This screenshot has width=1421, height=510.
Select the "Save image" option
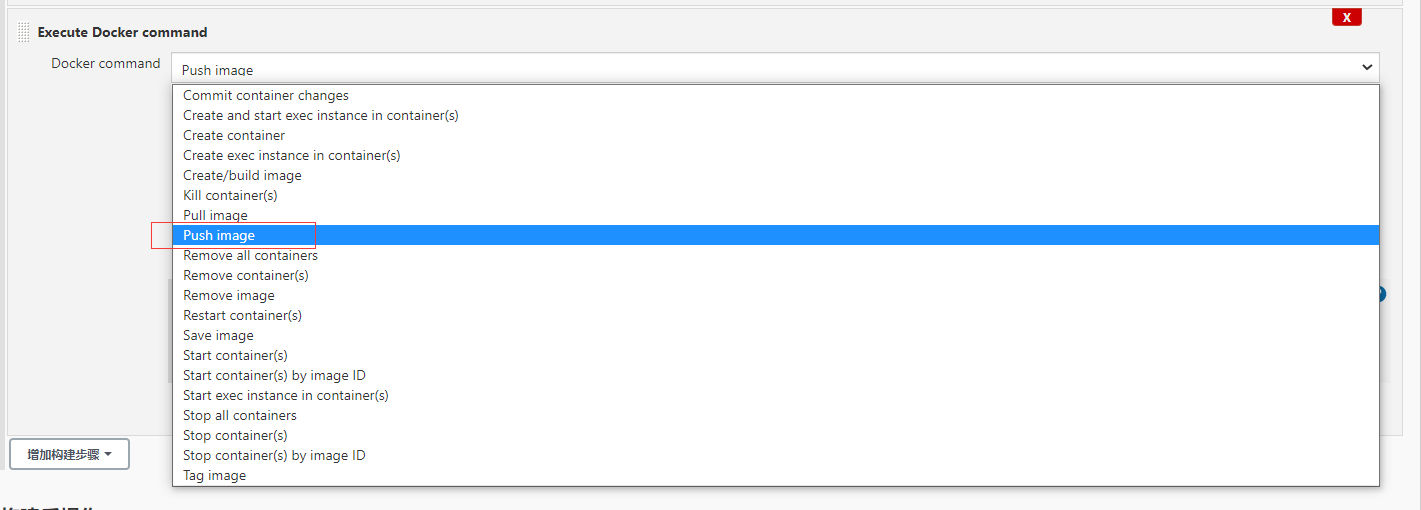pyautogui.click(x=218, y=336)
